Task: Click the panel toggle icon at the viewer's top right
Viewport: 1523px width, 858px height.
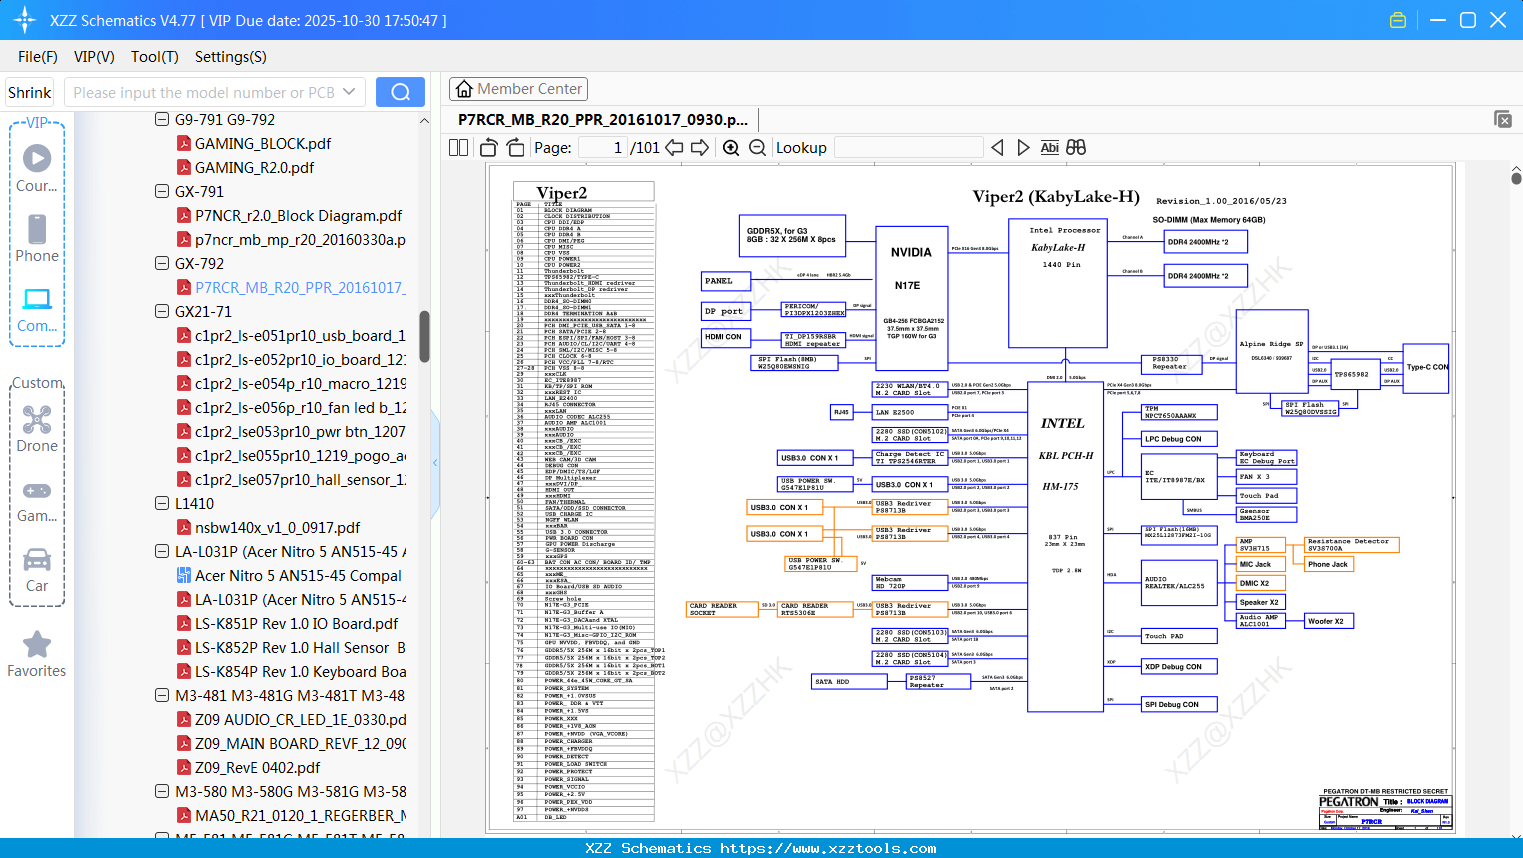Action: [1502, 119]
